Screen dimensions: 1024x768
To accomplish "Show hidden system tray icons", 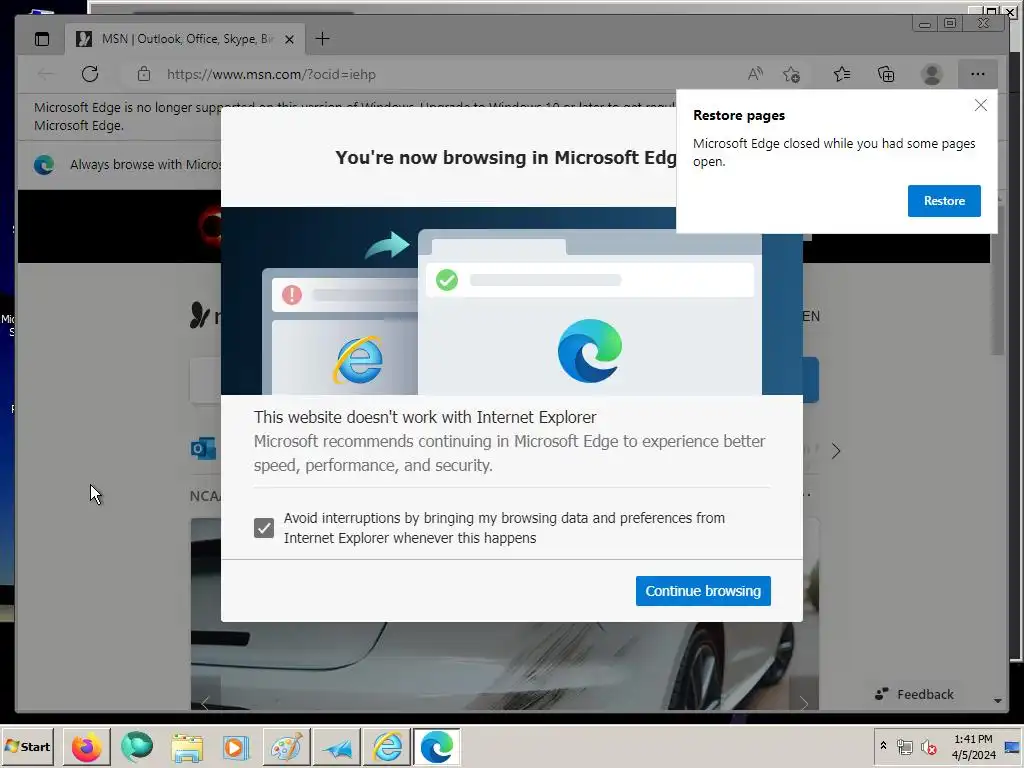I will point(883,746).
